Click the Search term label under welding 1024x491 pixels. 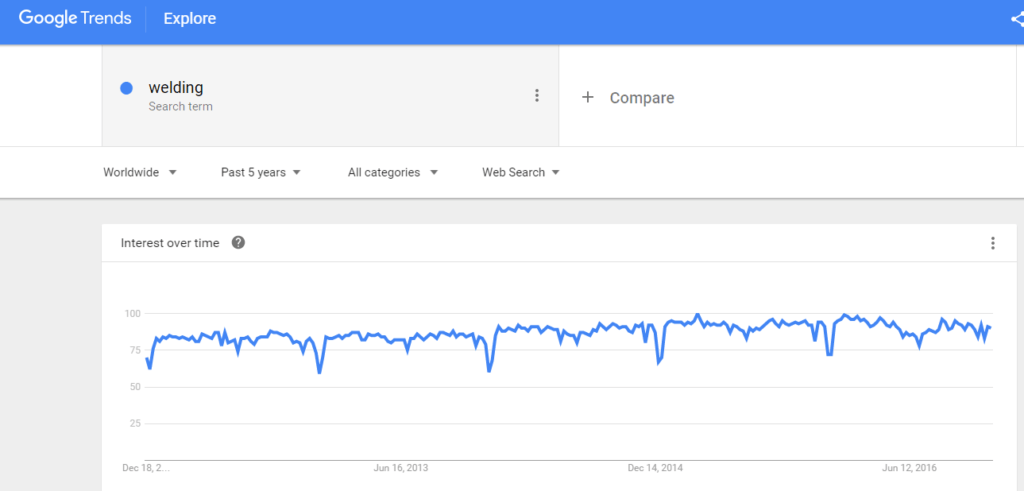coord(180,106)
